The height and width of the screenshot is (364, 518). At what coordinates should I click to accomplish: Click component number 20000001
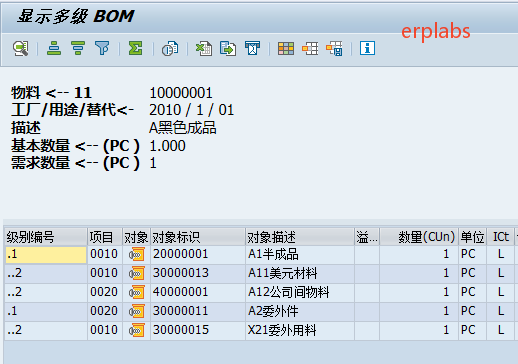180,254
